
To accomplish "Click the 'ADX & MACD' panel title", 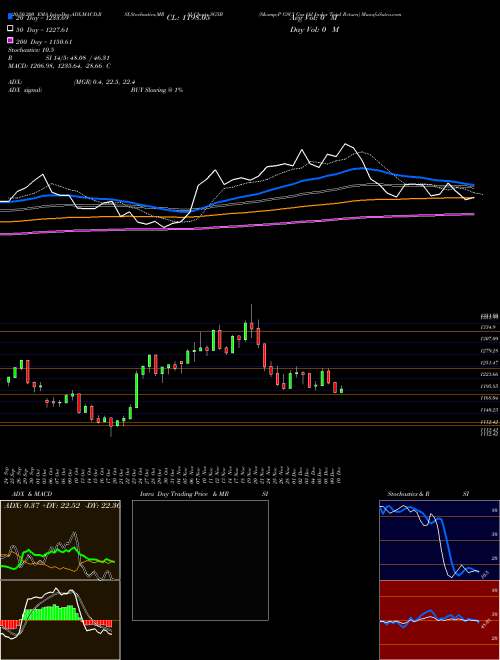I will pyautogui.click(x=32, y=494).
